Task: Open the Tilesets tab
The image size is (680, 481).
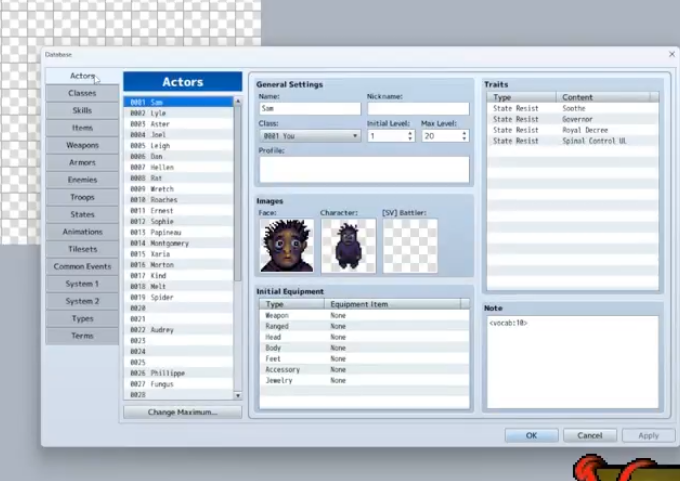Action: coord(82,249)
